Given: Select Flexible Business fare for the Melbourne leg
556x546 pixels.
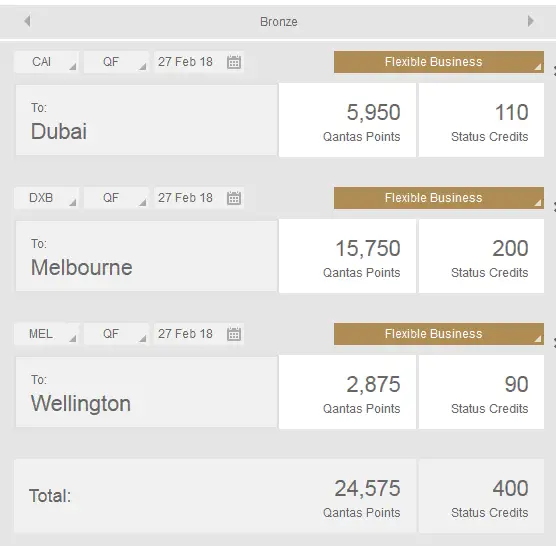Looking at the screenshot, I should 439,198.
